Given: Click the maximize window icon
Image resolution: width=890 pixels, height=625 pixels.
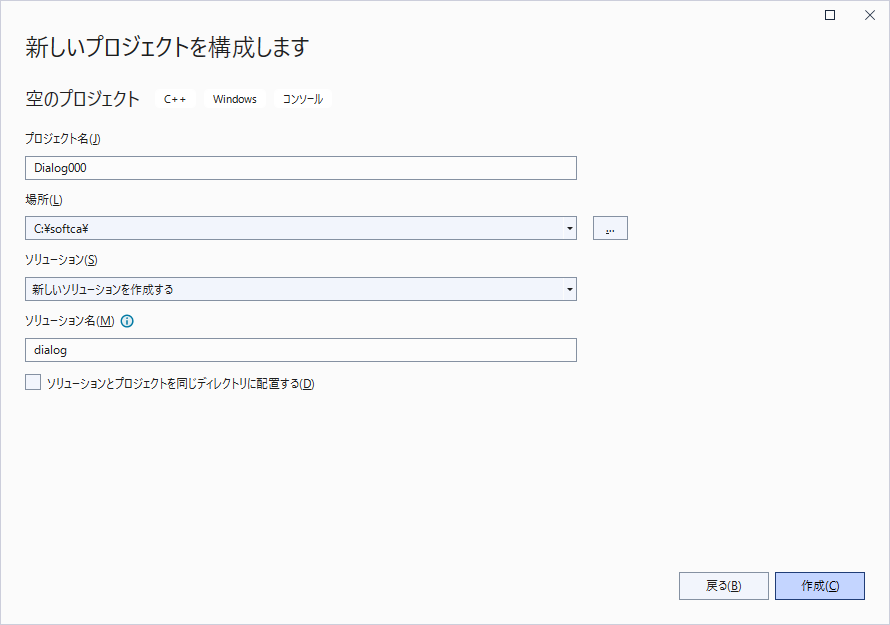Looking at the screenshot, I should (x=830, y=15).
